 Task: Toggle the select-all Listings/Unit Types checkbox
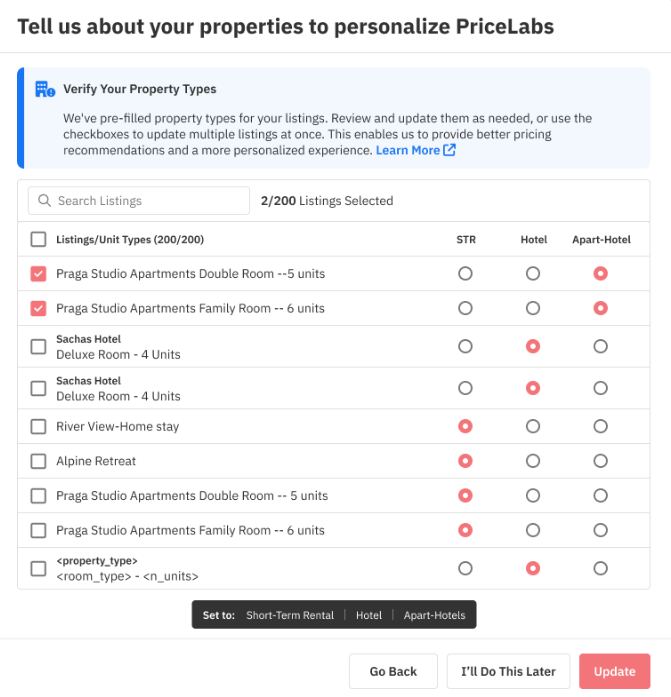38,239
